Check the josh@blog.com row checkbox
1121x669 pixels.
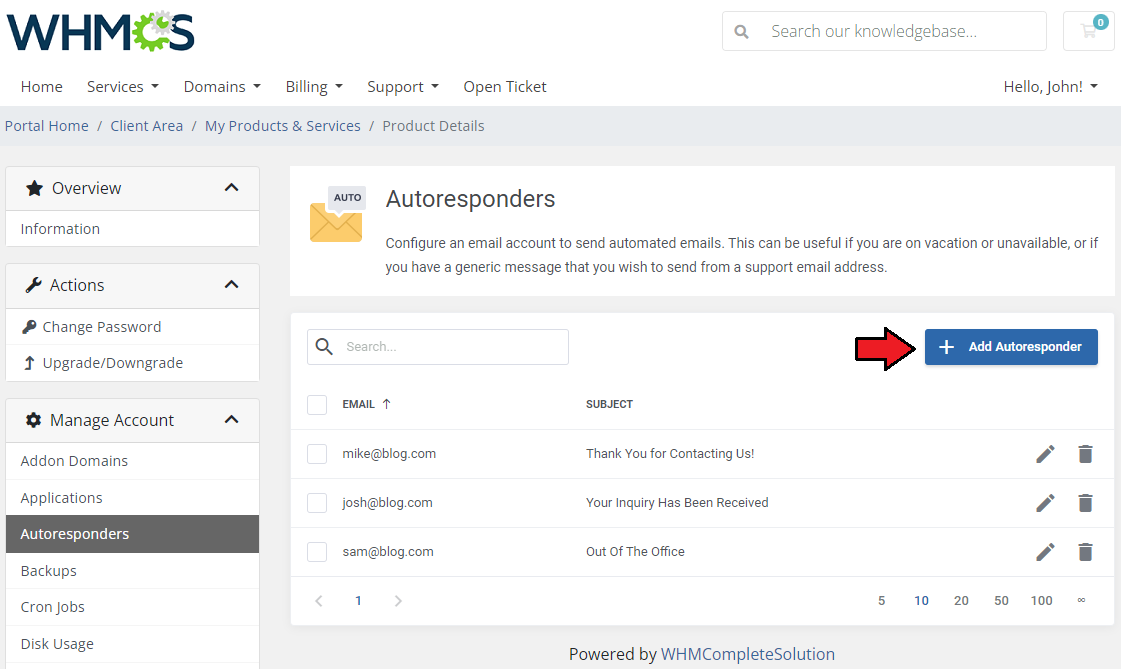click(317, 502)
